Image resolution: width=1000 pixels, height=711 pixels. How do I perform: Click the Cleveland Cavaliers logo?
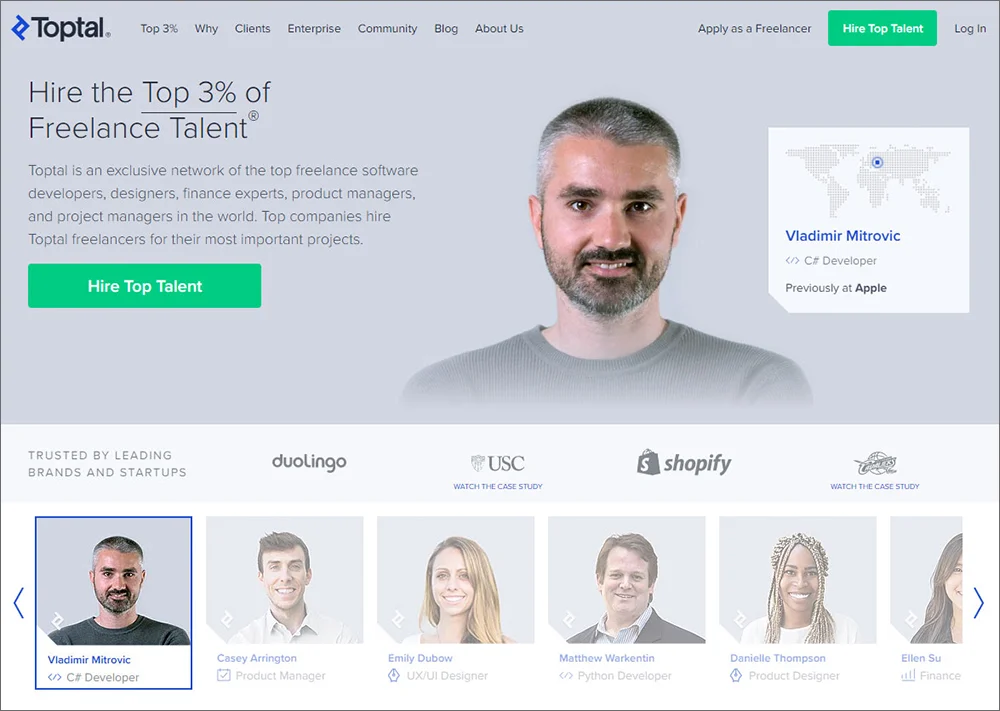click(x=875, y=464)
